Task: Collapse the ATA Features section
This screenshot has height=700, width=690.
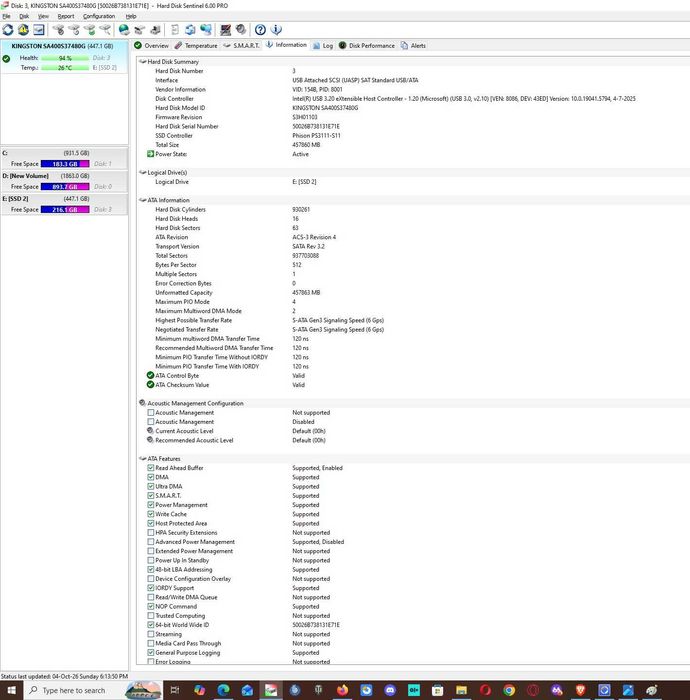Action: 143,458
